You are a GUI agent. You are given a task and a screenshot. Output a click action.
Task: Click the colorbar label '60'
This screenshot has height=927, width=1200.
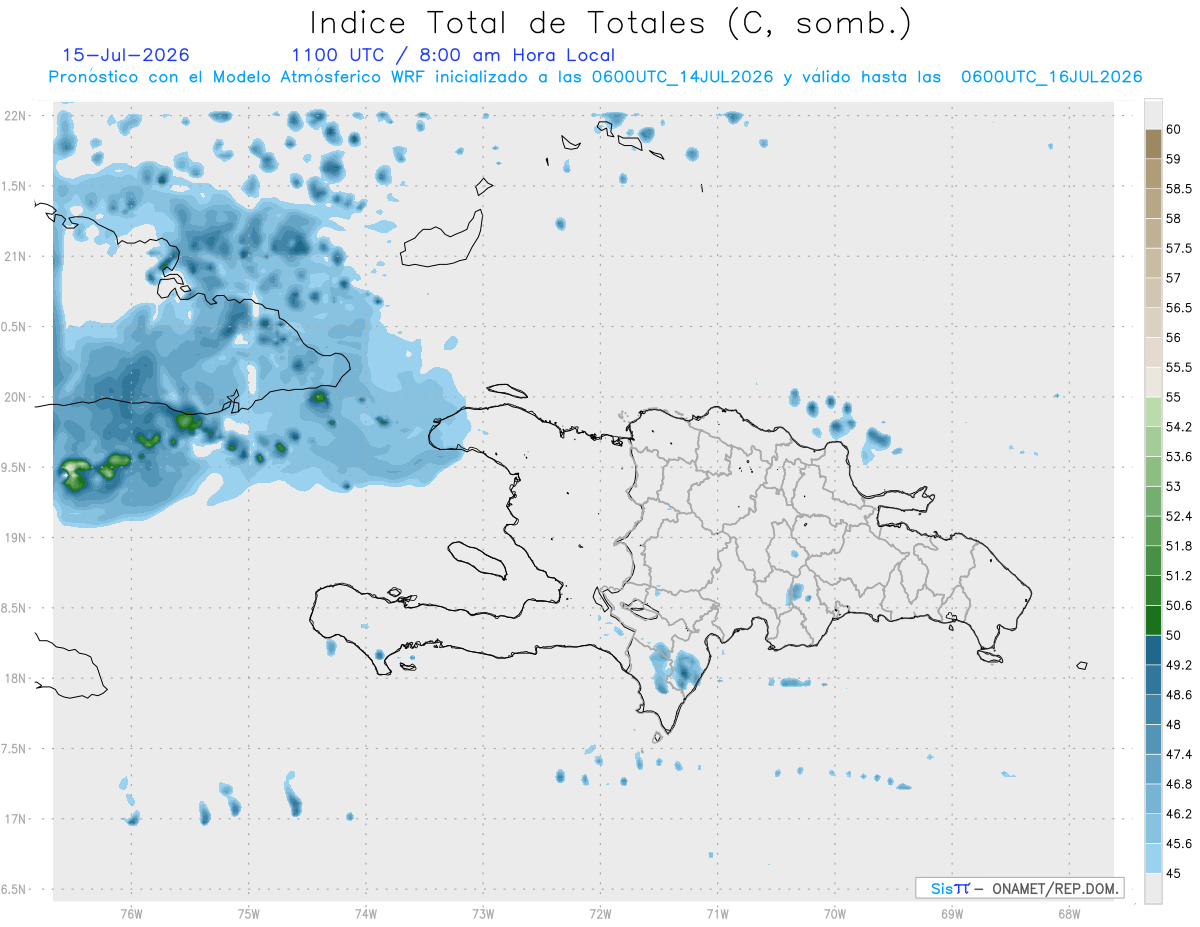coord(1173,129)
